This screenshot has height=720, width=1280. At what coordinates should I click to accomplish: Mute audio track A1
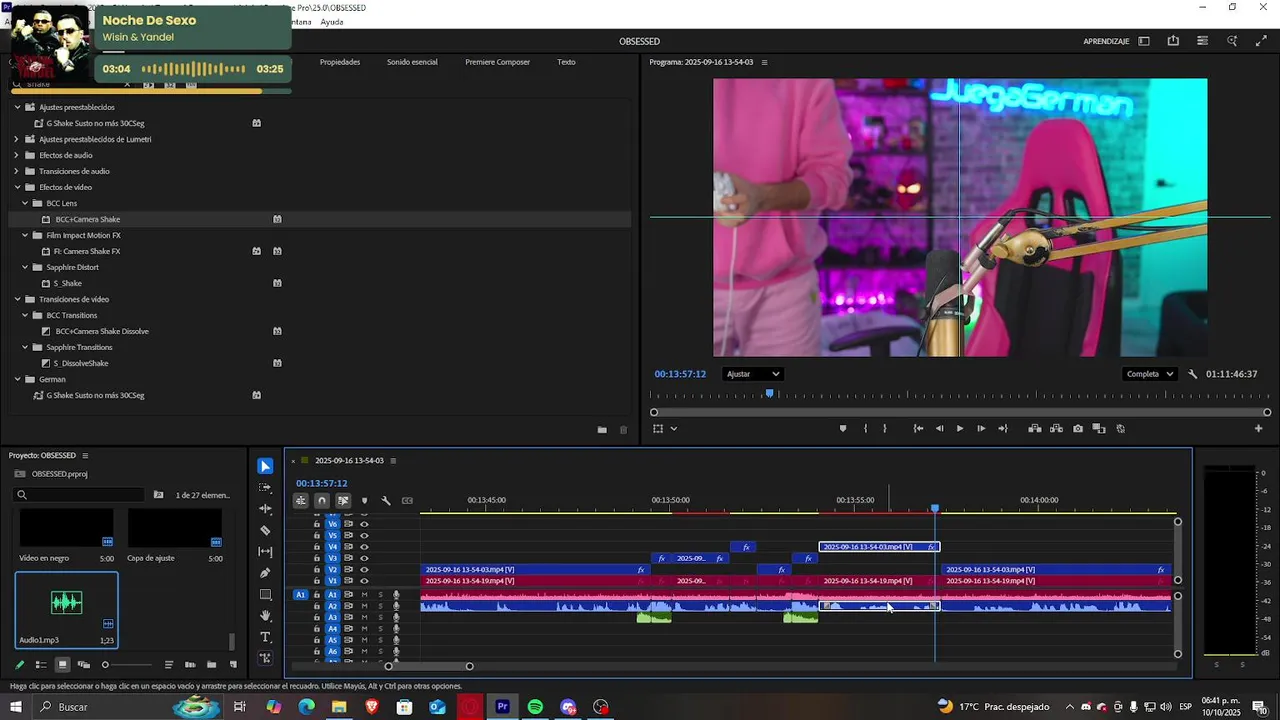click(364, 595)
